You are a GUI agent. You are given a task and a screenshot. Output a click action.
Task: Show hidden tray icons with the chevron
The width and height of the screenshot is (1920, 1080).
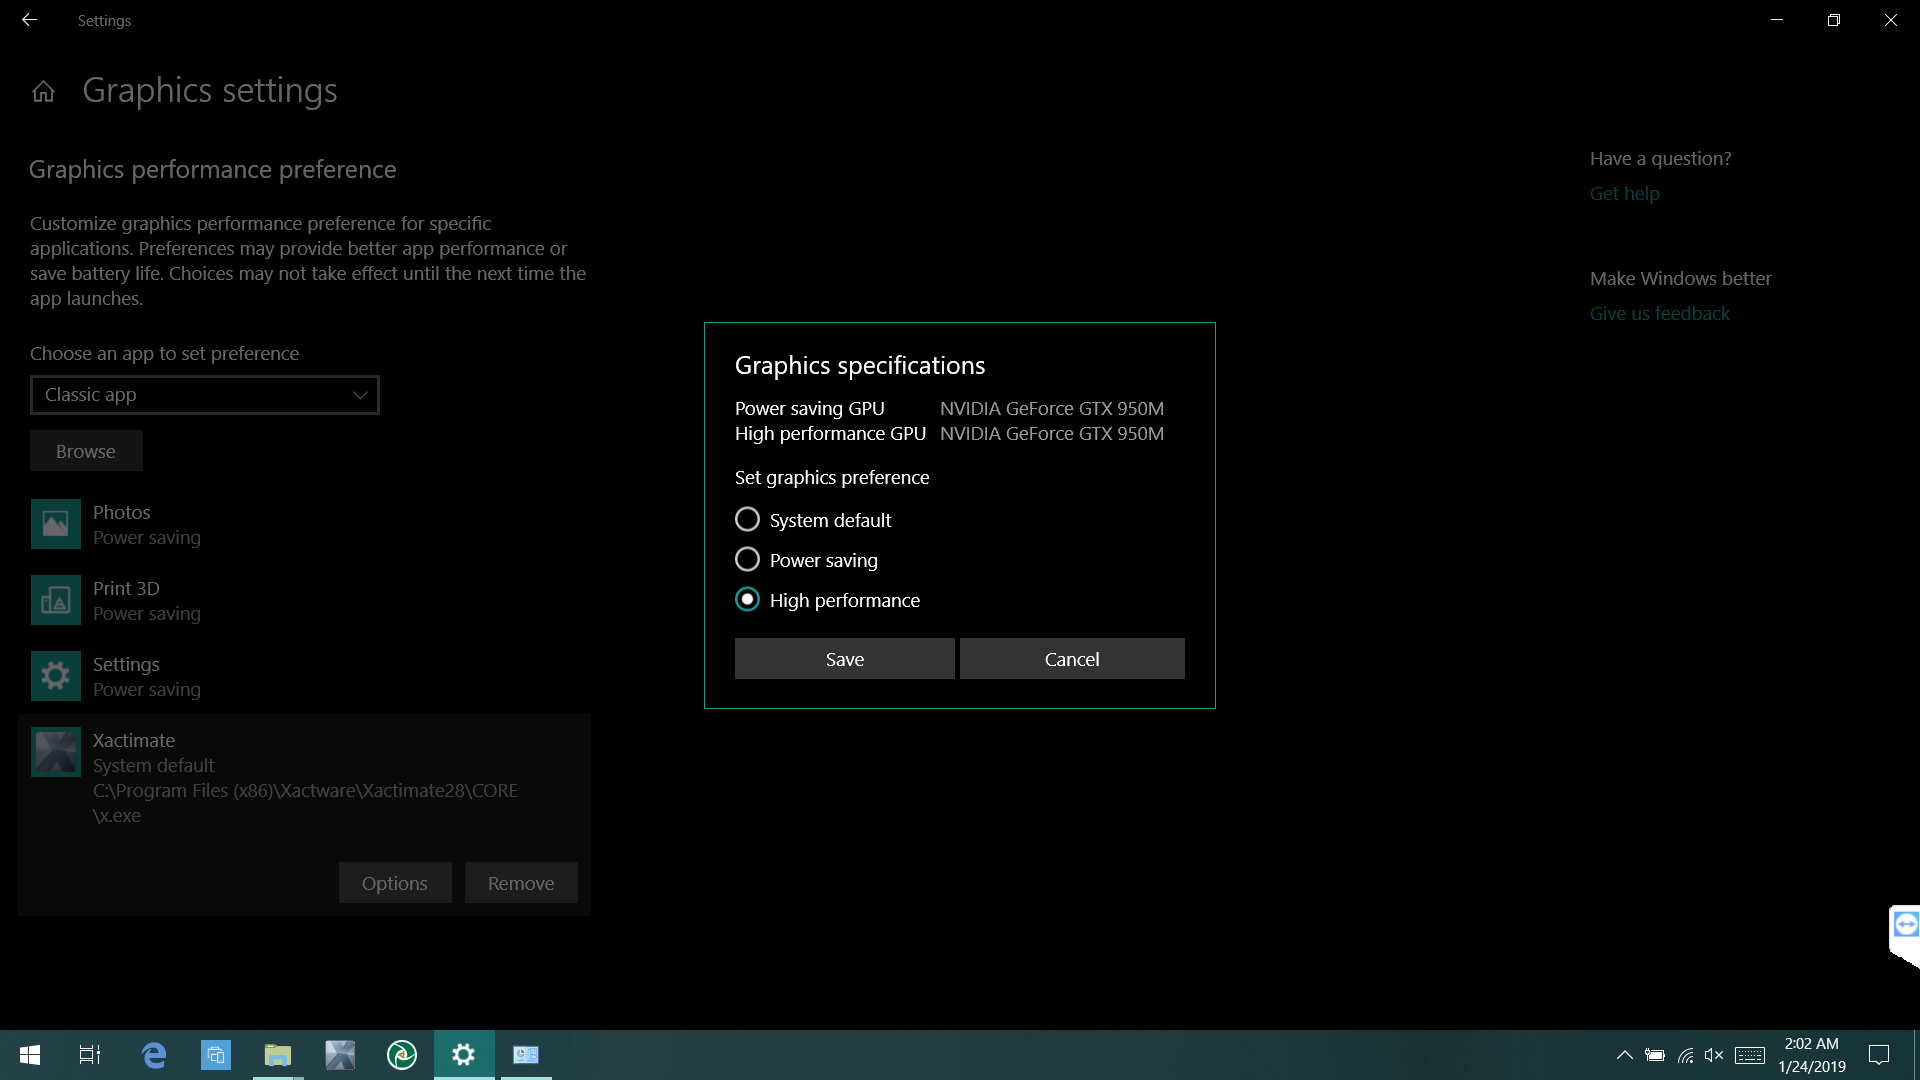(1625, 1055)
